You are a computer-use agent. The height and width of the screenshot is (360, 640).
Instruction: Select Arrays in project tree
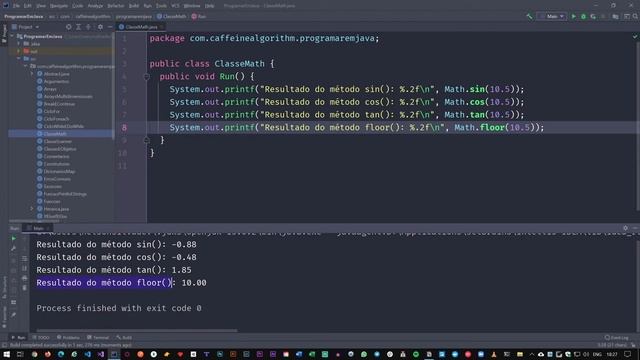click(50, 89)
